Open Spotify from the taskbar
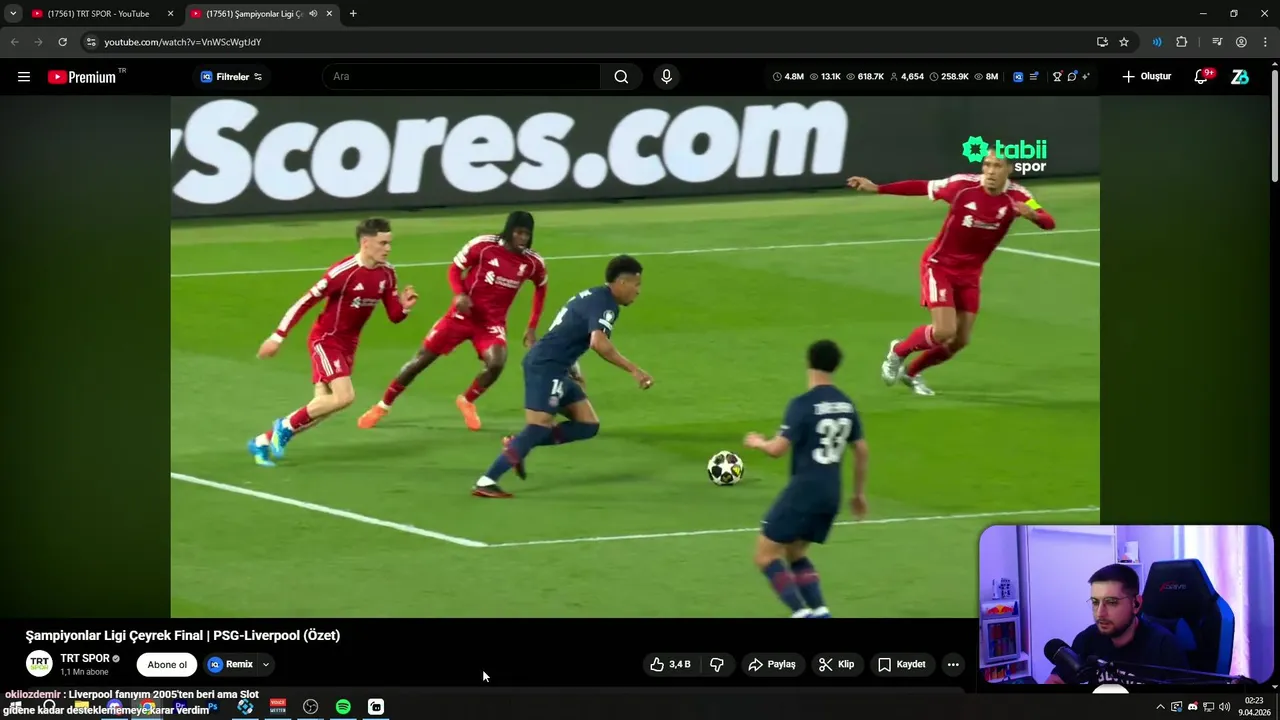 point(343,707)
